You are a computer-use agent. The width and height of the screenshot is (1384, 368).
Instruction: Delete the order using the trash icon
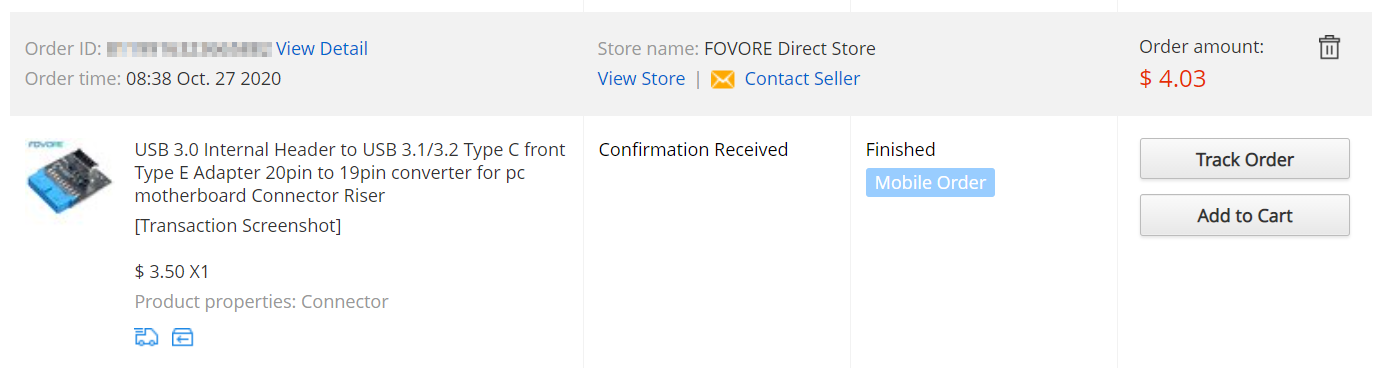tap(1329, 47)
